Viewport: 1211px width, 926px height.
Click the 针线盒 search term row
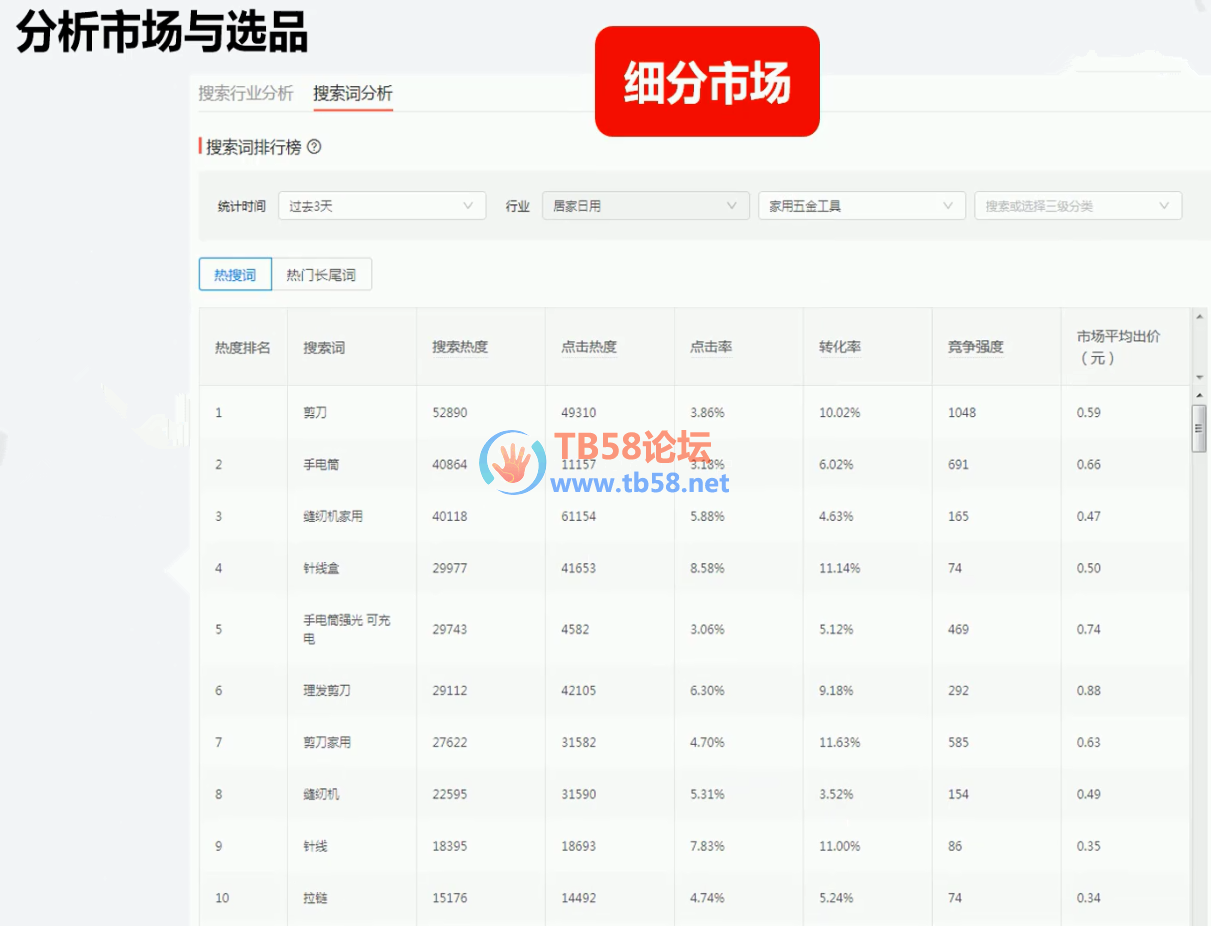(320, 568)
